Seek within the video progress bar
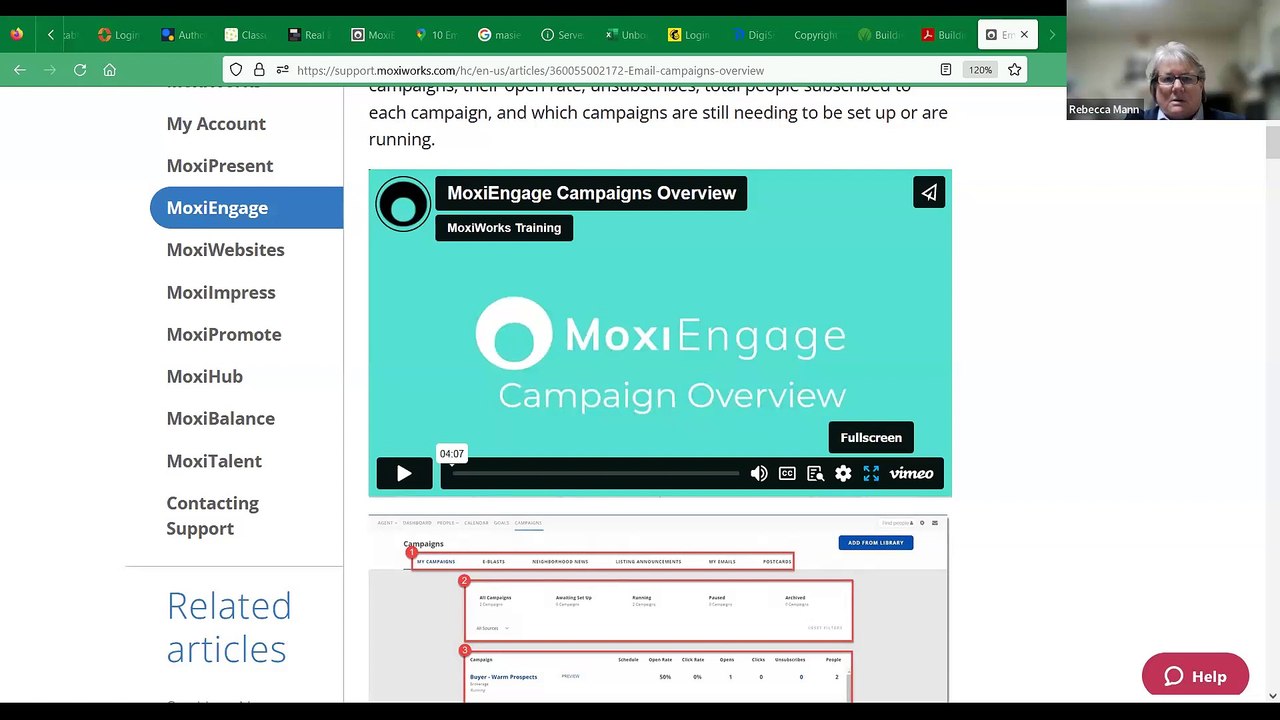The height and width of the screenshot is (720, 1280). pyautogui.click(x=595, y=474)
